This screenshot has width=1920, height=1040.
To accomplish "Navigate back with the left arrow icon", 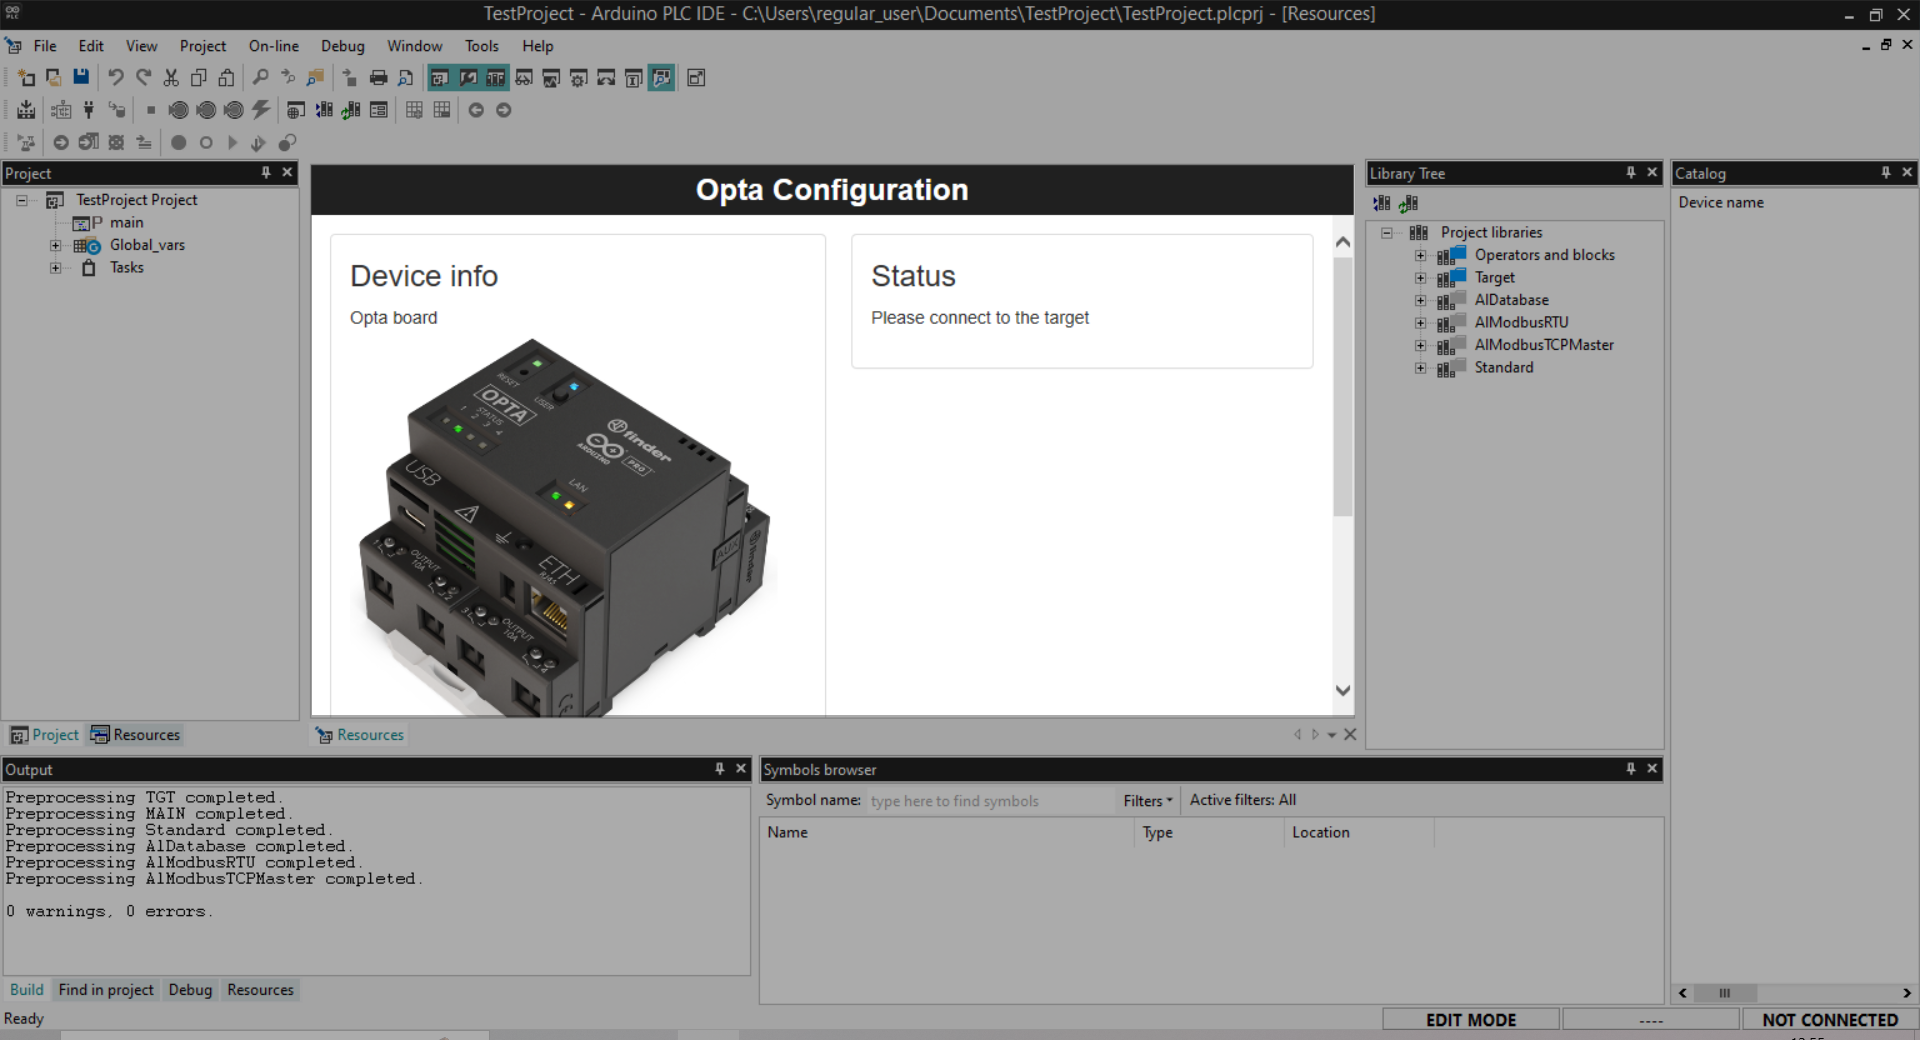I will [x=476, y=110].
